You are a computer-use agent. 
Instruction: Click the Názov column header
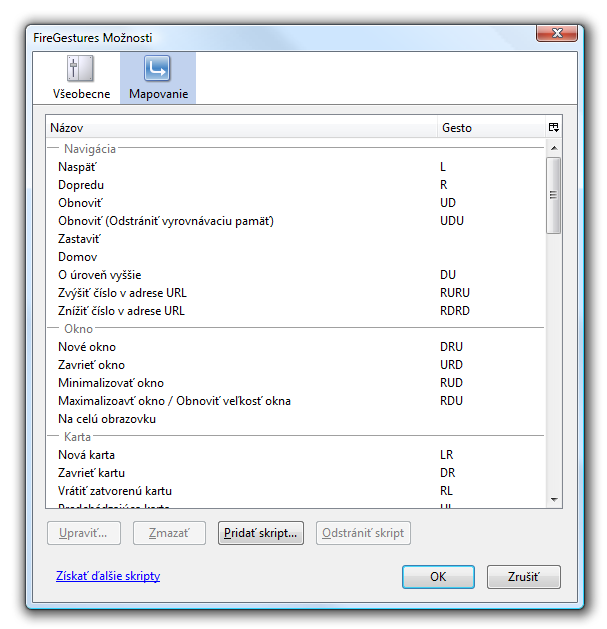(x=242, y=128)
